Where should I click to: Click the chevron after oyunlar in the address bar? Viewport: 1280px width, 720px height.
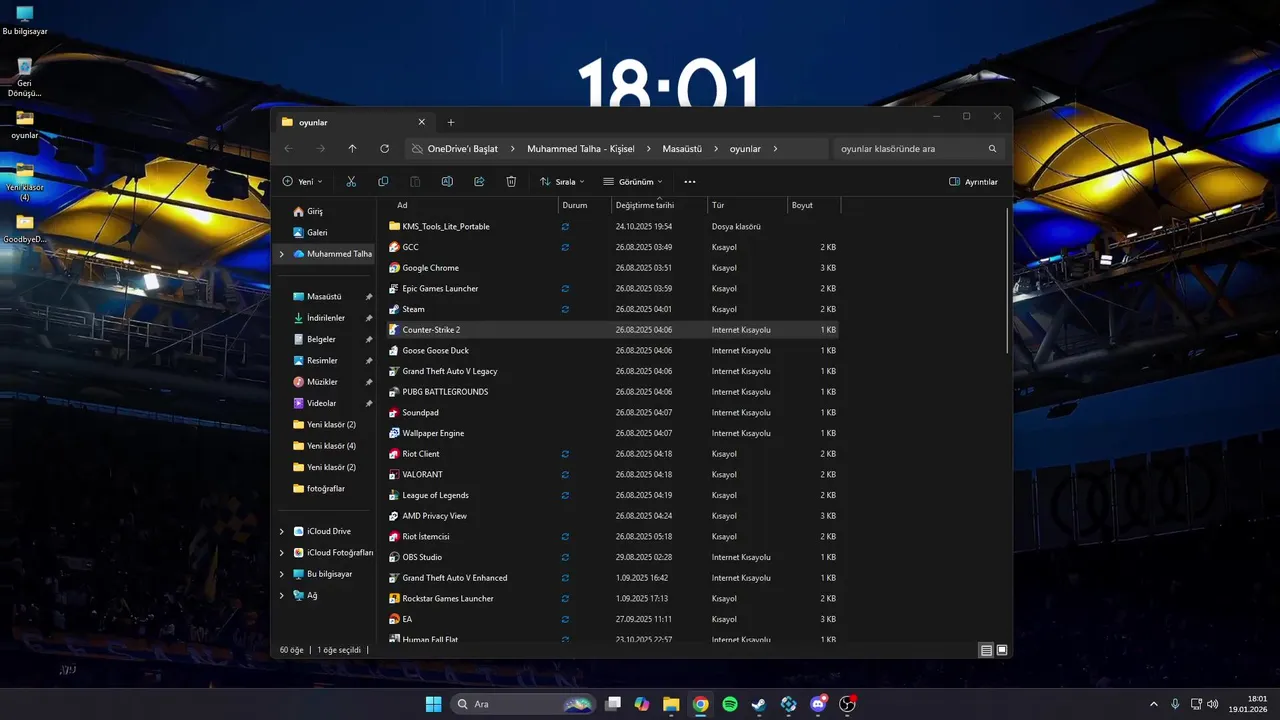coord(775,149)
